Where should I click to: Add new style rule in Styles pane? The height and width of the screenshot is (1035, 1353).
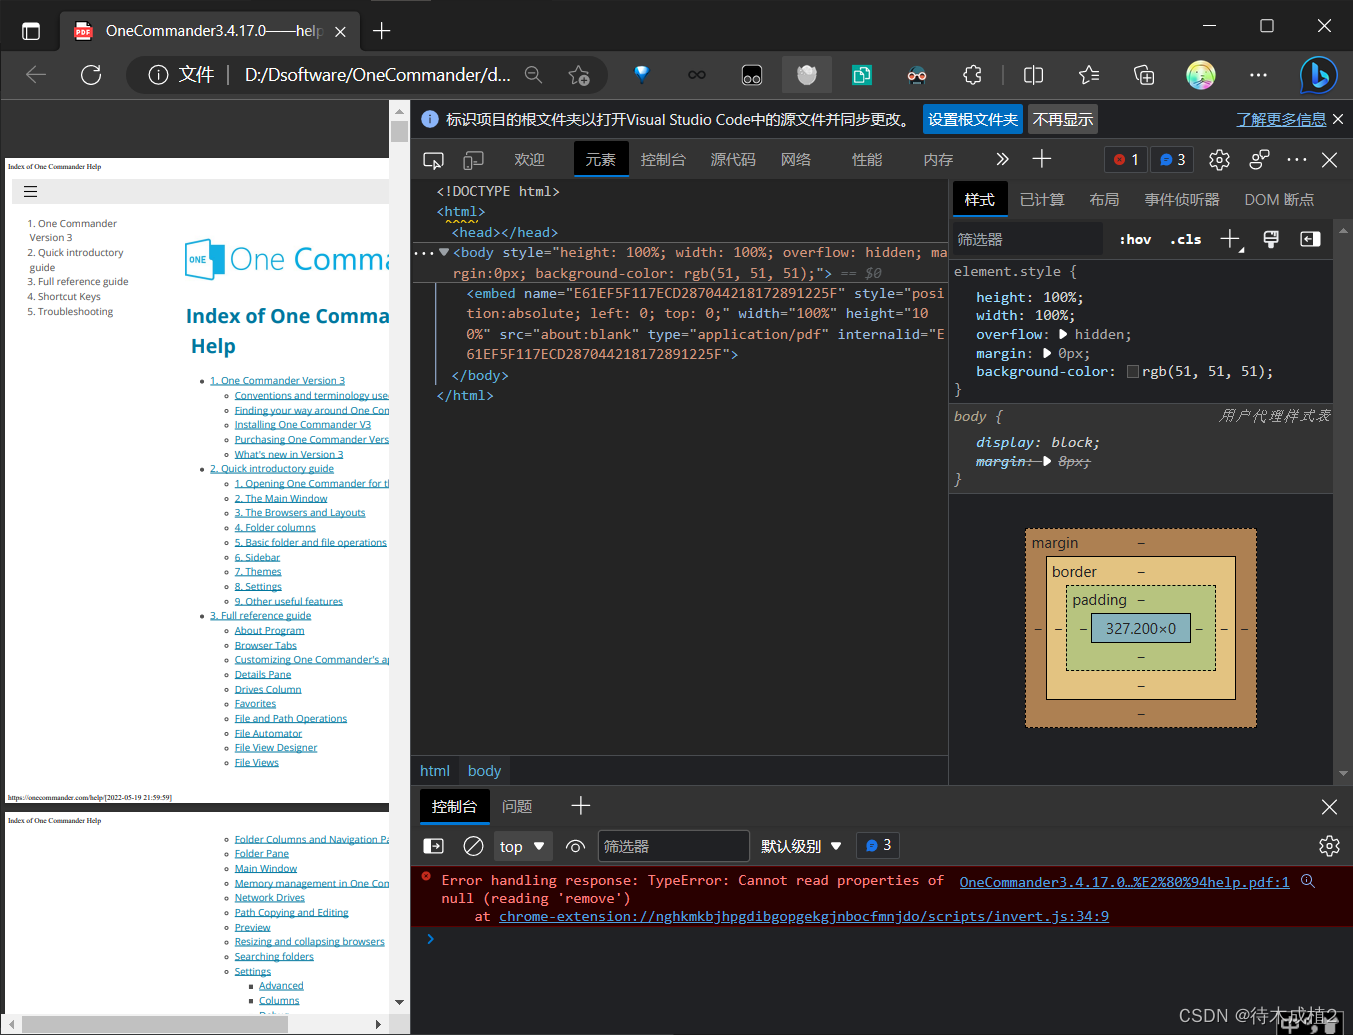(1231, 239)
